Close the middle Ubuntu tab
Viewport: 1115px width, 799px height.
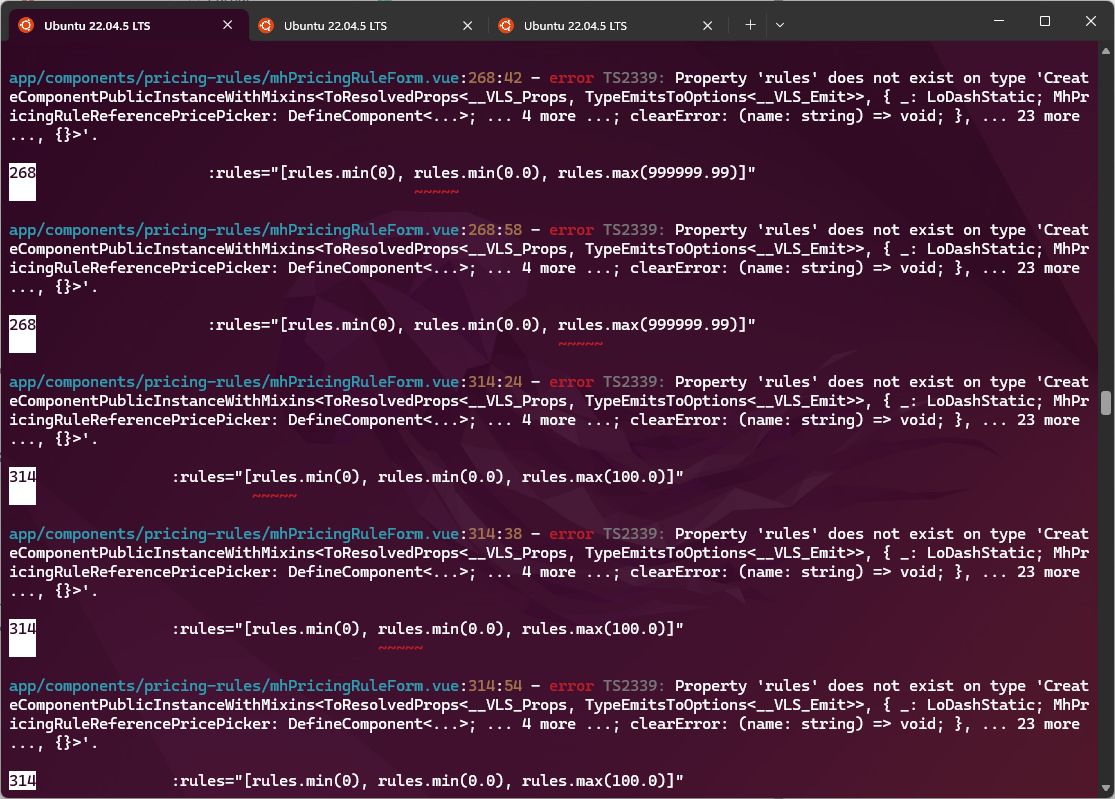[467, 26]
